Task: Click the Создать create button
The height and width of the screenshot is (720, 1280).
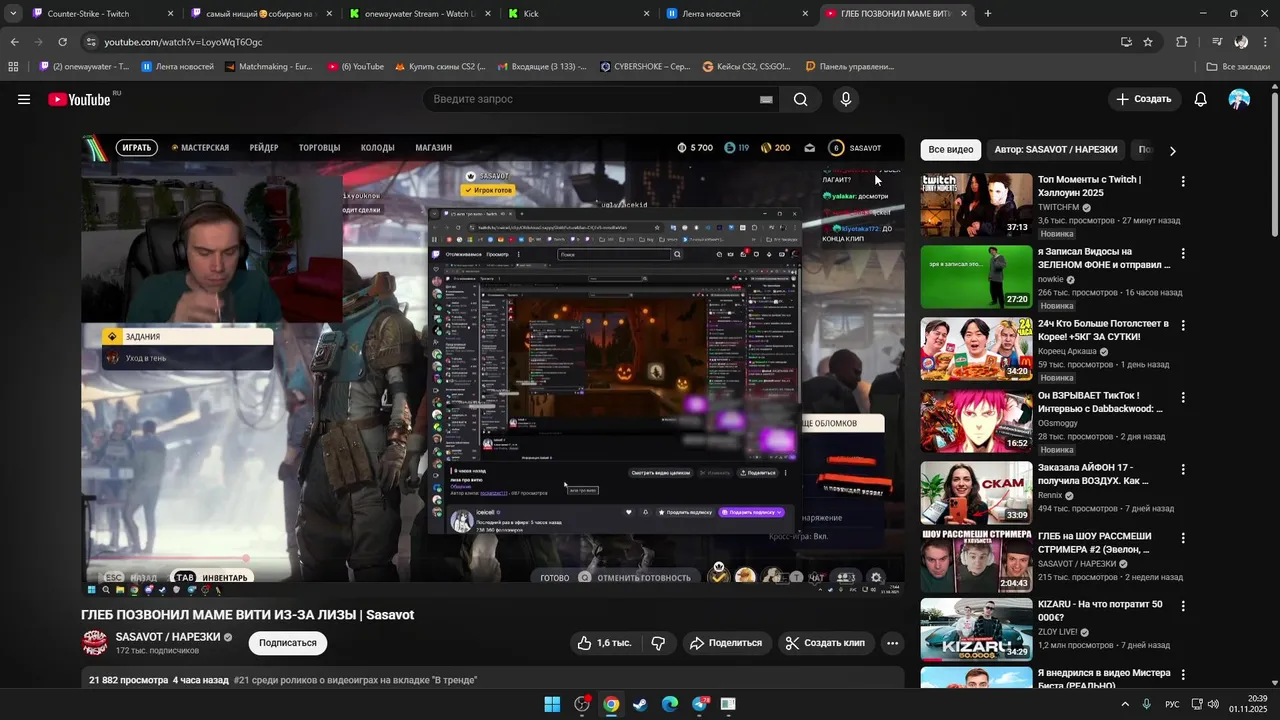Action: click(1143, 99)
